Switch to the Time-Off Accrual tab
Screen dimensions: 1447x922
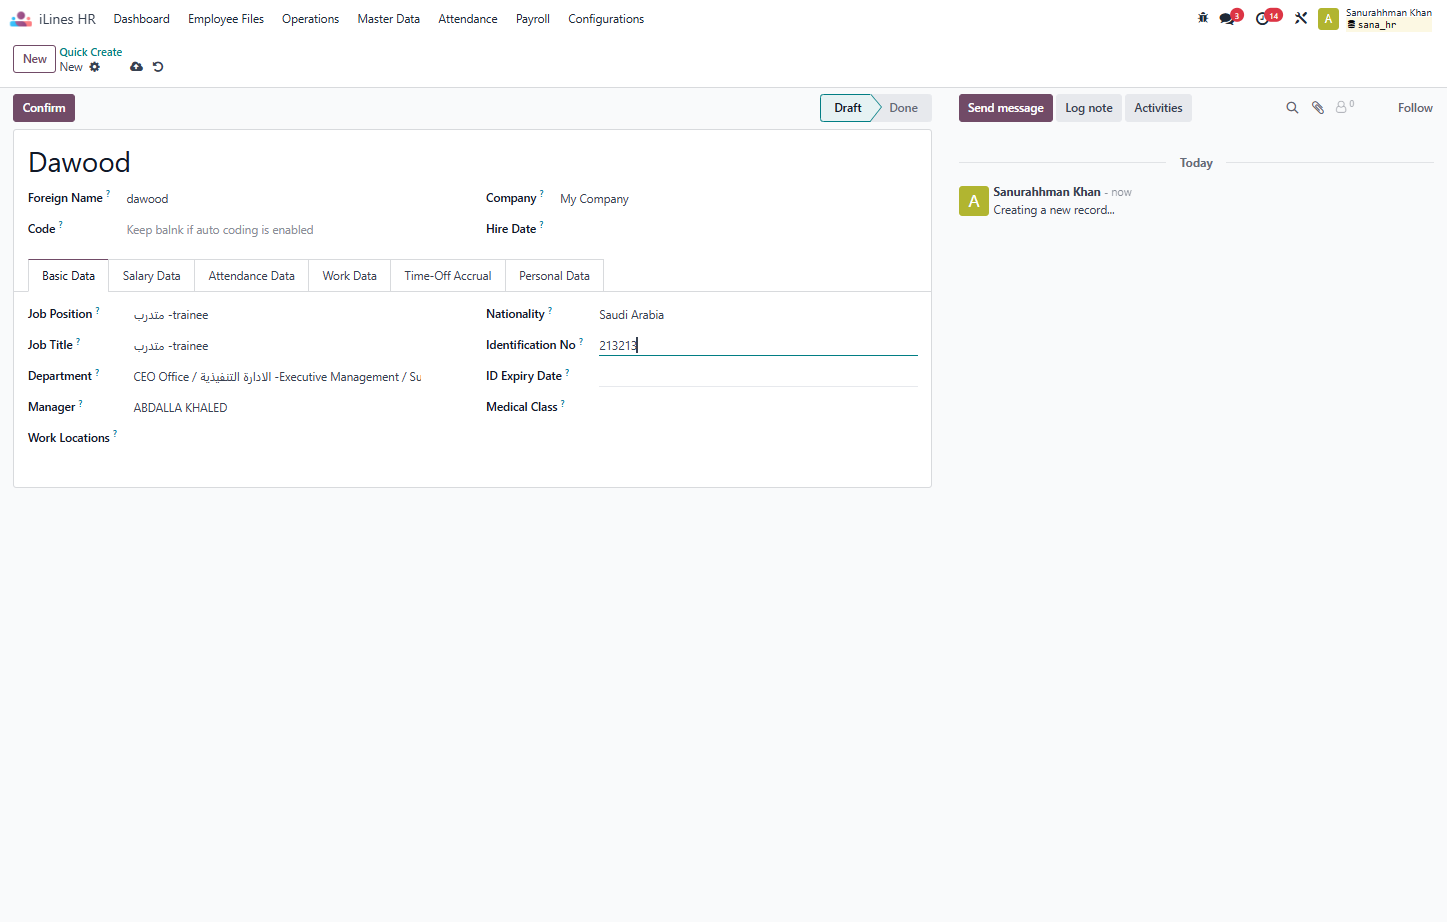(448, 276)
